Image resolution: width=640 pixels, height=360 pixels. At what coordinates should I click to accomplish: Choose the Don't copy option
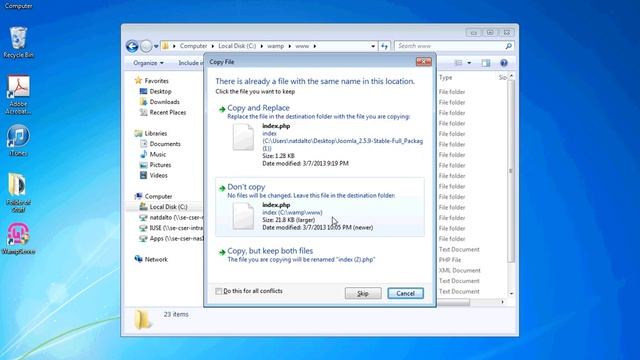pos(320,207)
